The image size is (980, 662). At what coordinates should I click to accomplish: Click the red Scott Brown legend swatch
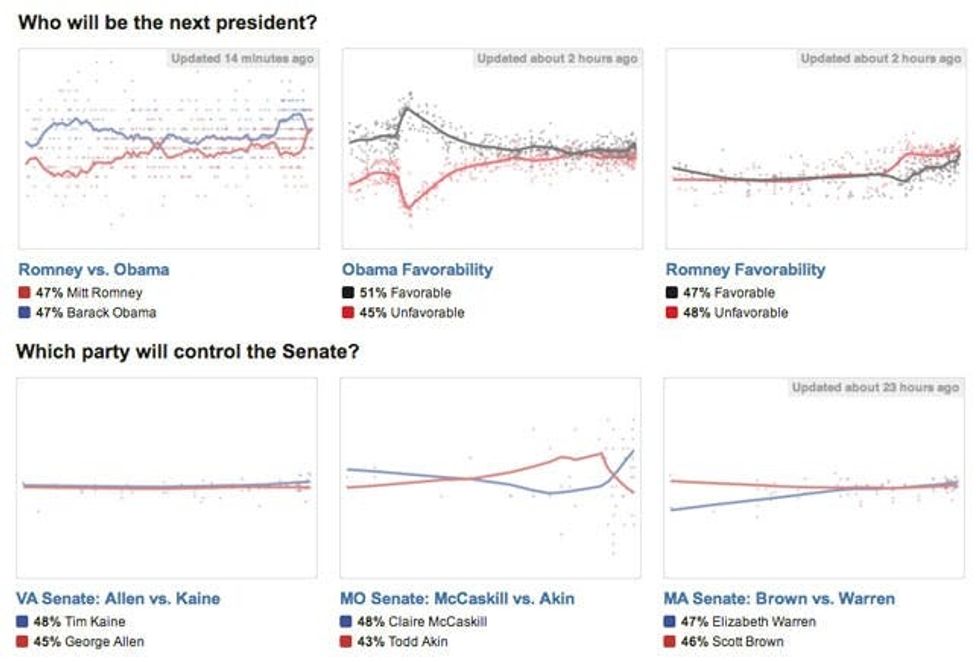coord(671,641)
